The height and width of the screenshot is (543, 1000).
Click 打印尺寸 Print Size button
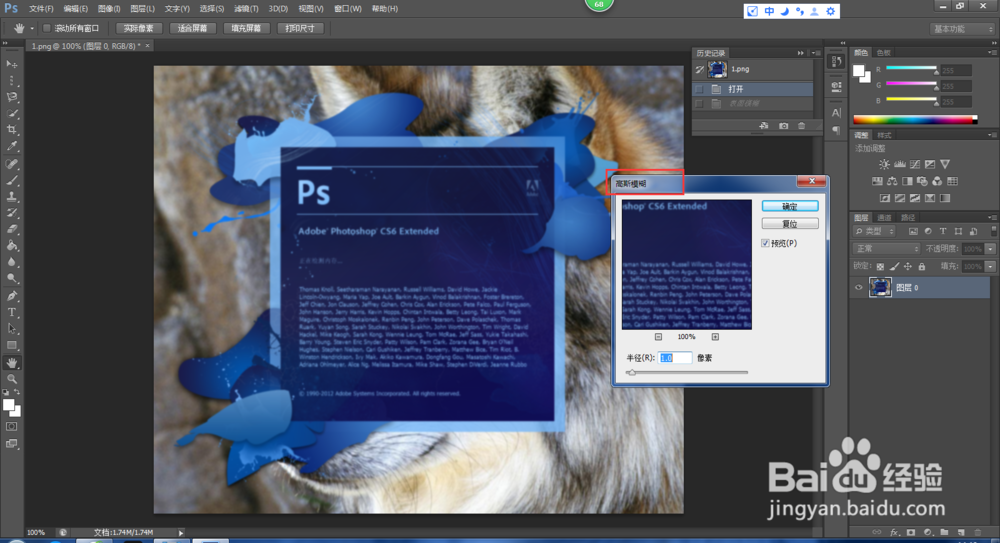300,28
